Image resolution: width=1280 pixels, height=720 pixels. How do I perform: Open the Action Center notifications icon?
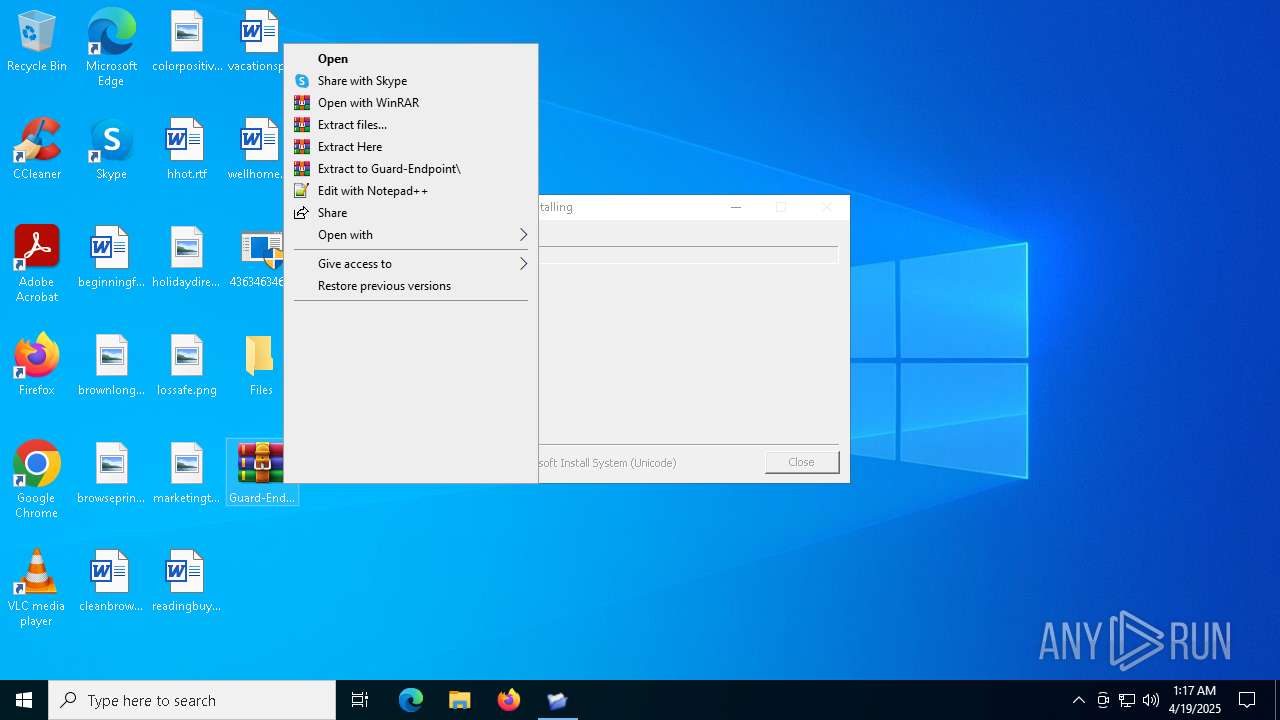pos(1247,700)
